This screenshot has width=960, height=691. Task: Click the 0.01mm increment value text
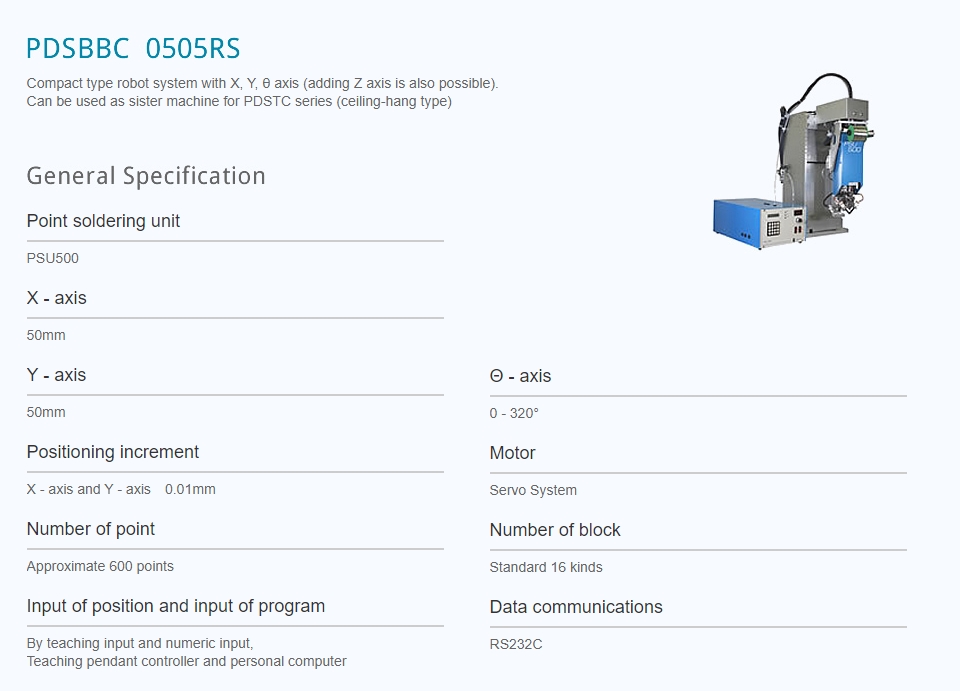(190, 489)
